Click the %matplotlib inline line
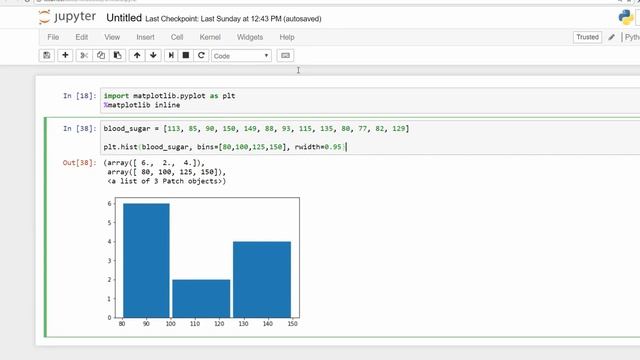This screenshot has height=360, width=640. click(x=142, y=105)
